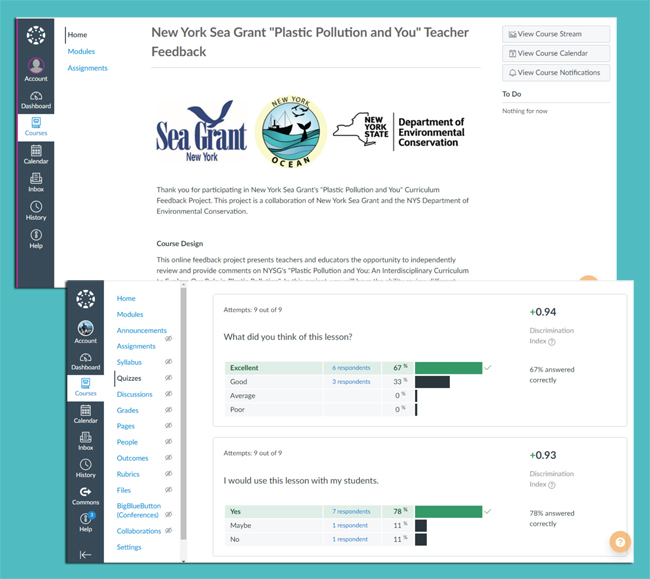Click orange help bubble in bottom window
This screenshot has height=579, width=650.
[x=620, y=542]
